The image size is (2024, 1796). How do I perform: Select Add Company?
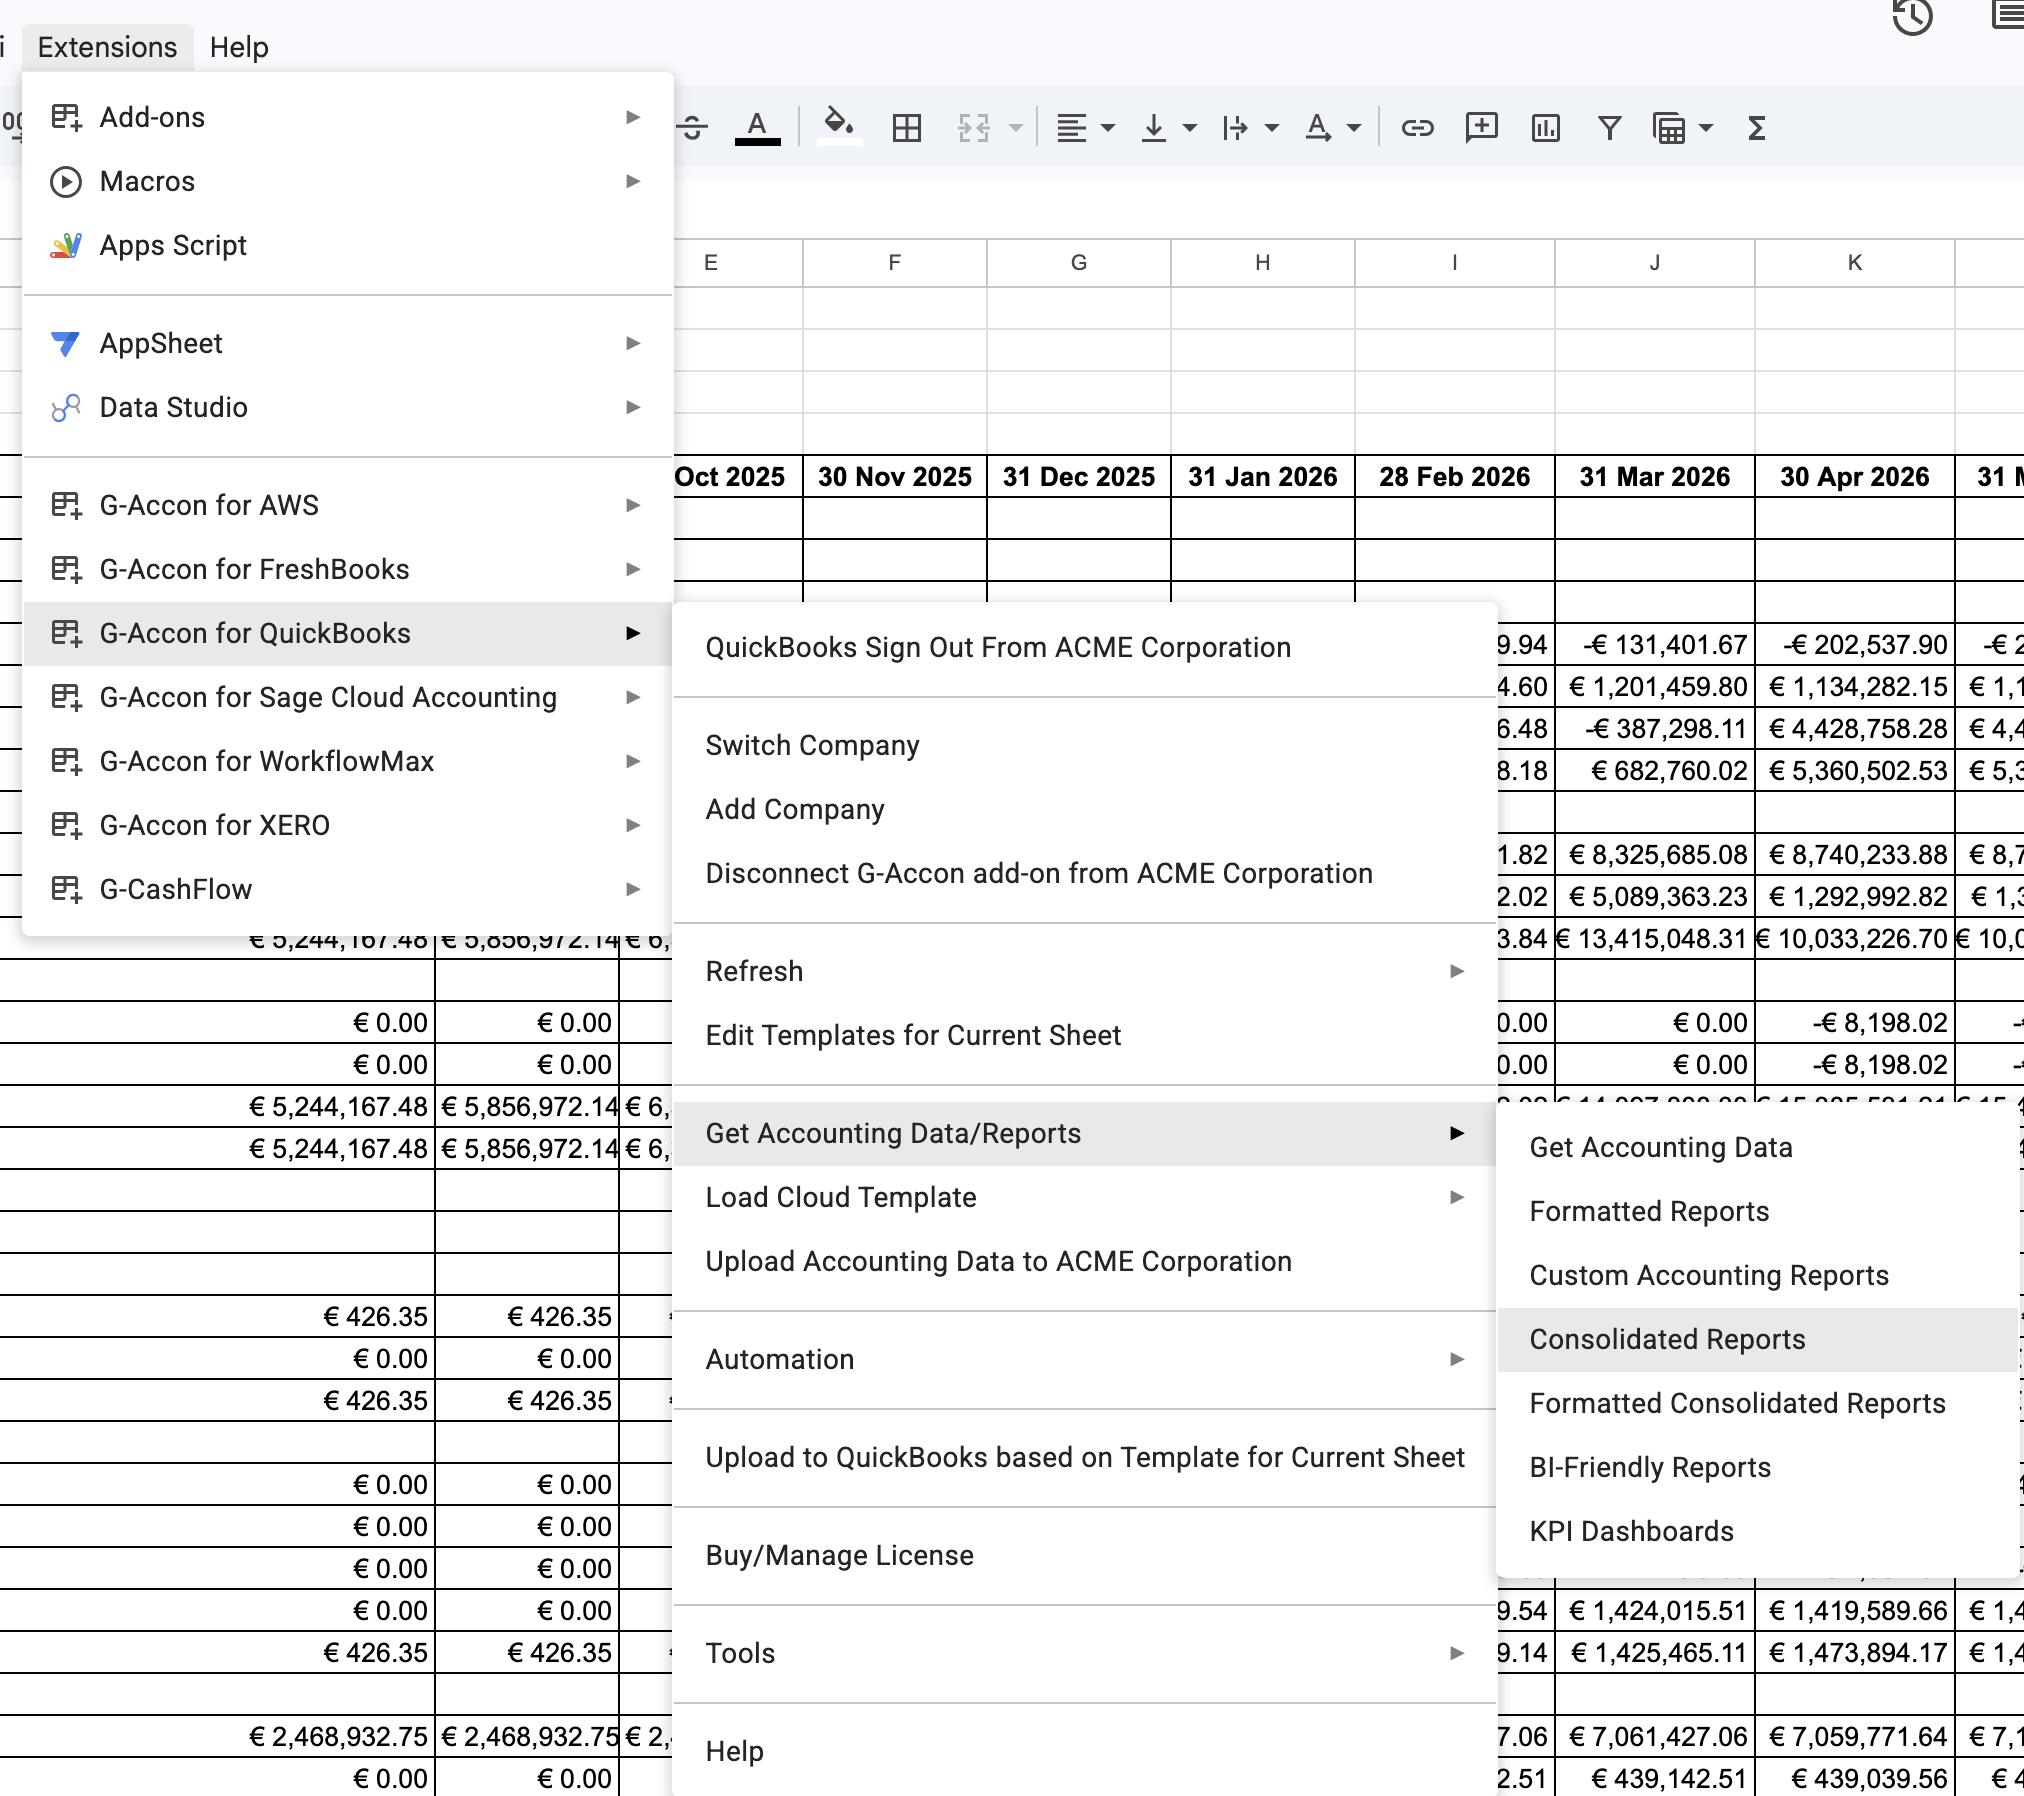point(1085,809)
